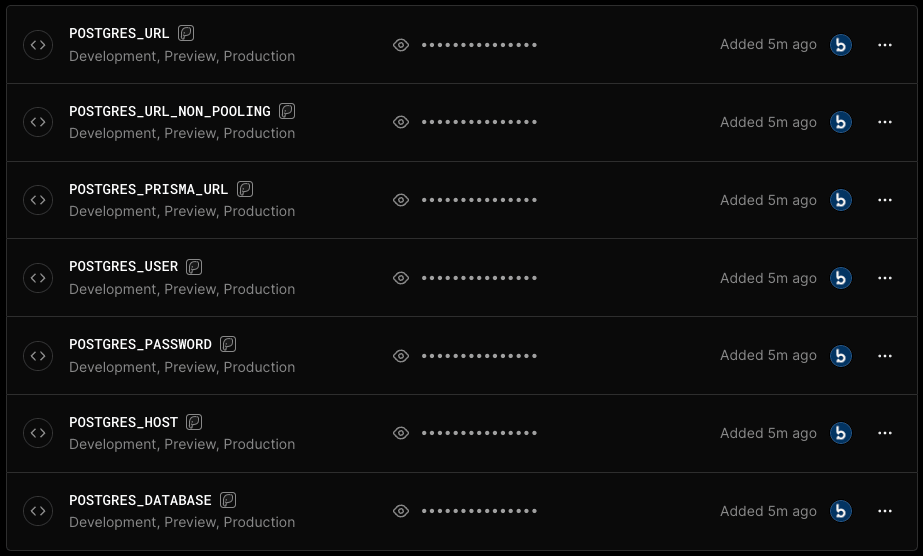The width and height of the screenshot is (923, 556).
Task: Click the integration badge next to POSTGRES_USER
Action: pyautogui.click(x=194, y=267)
